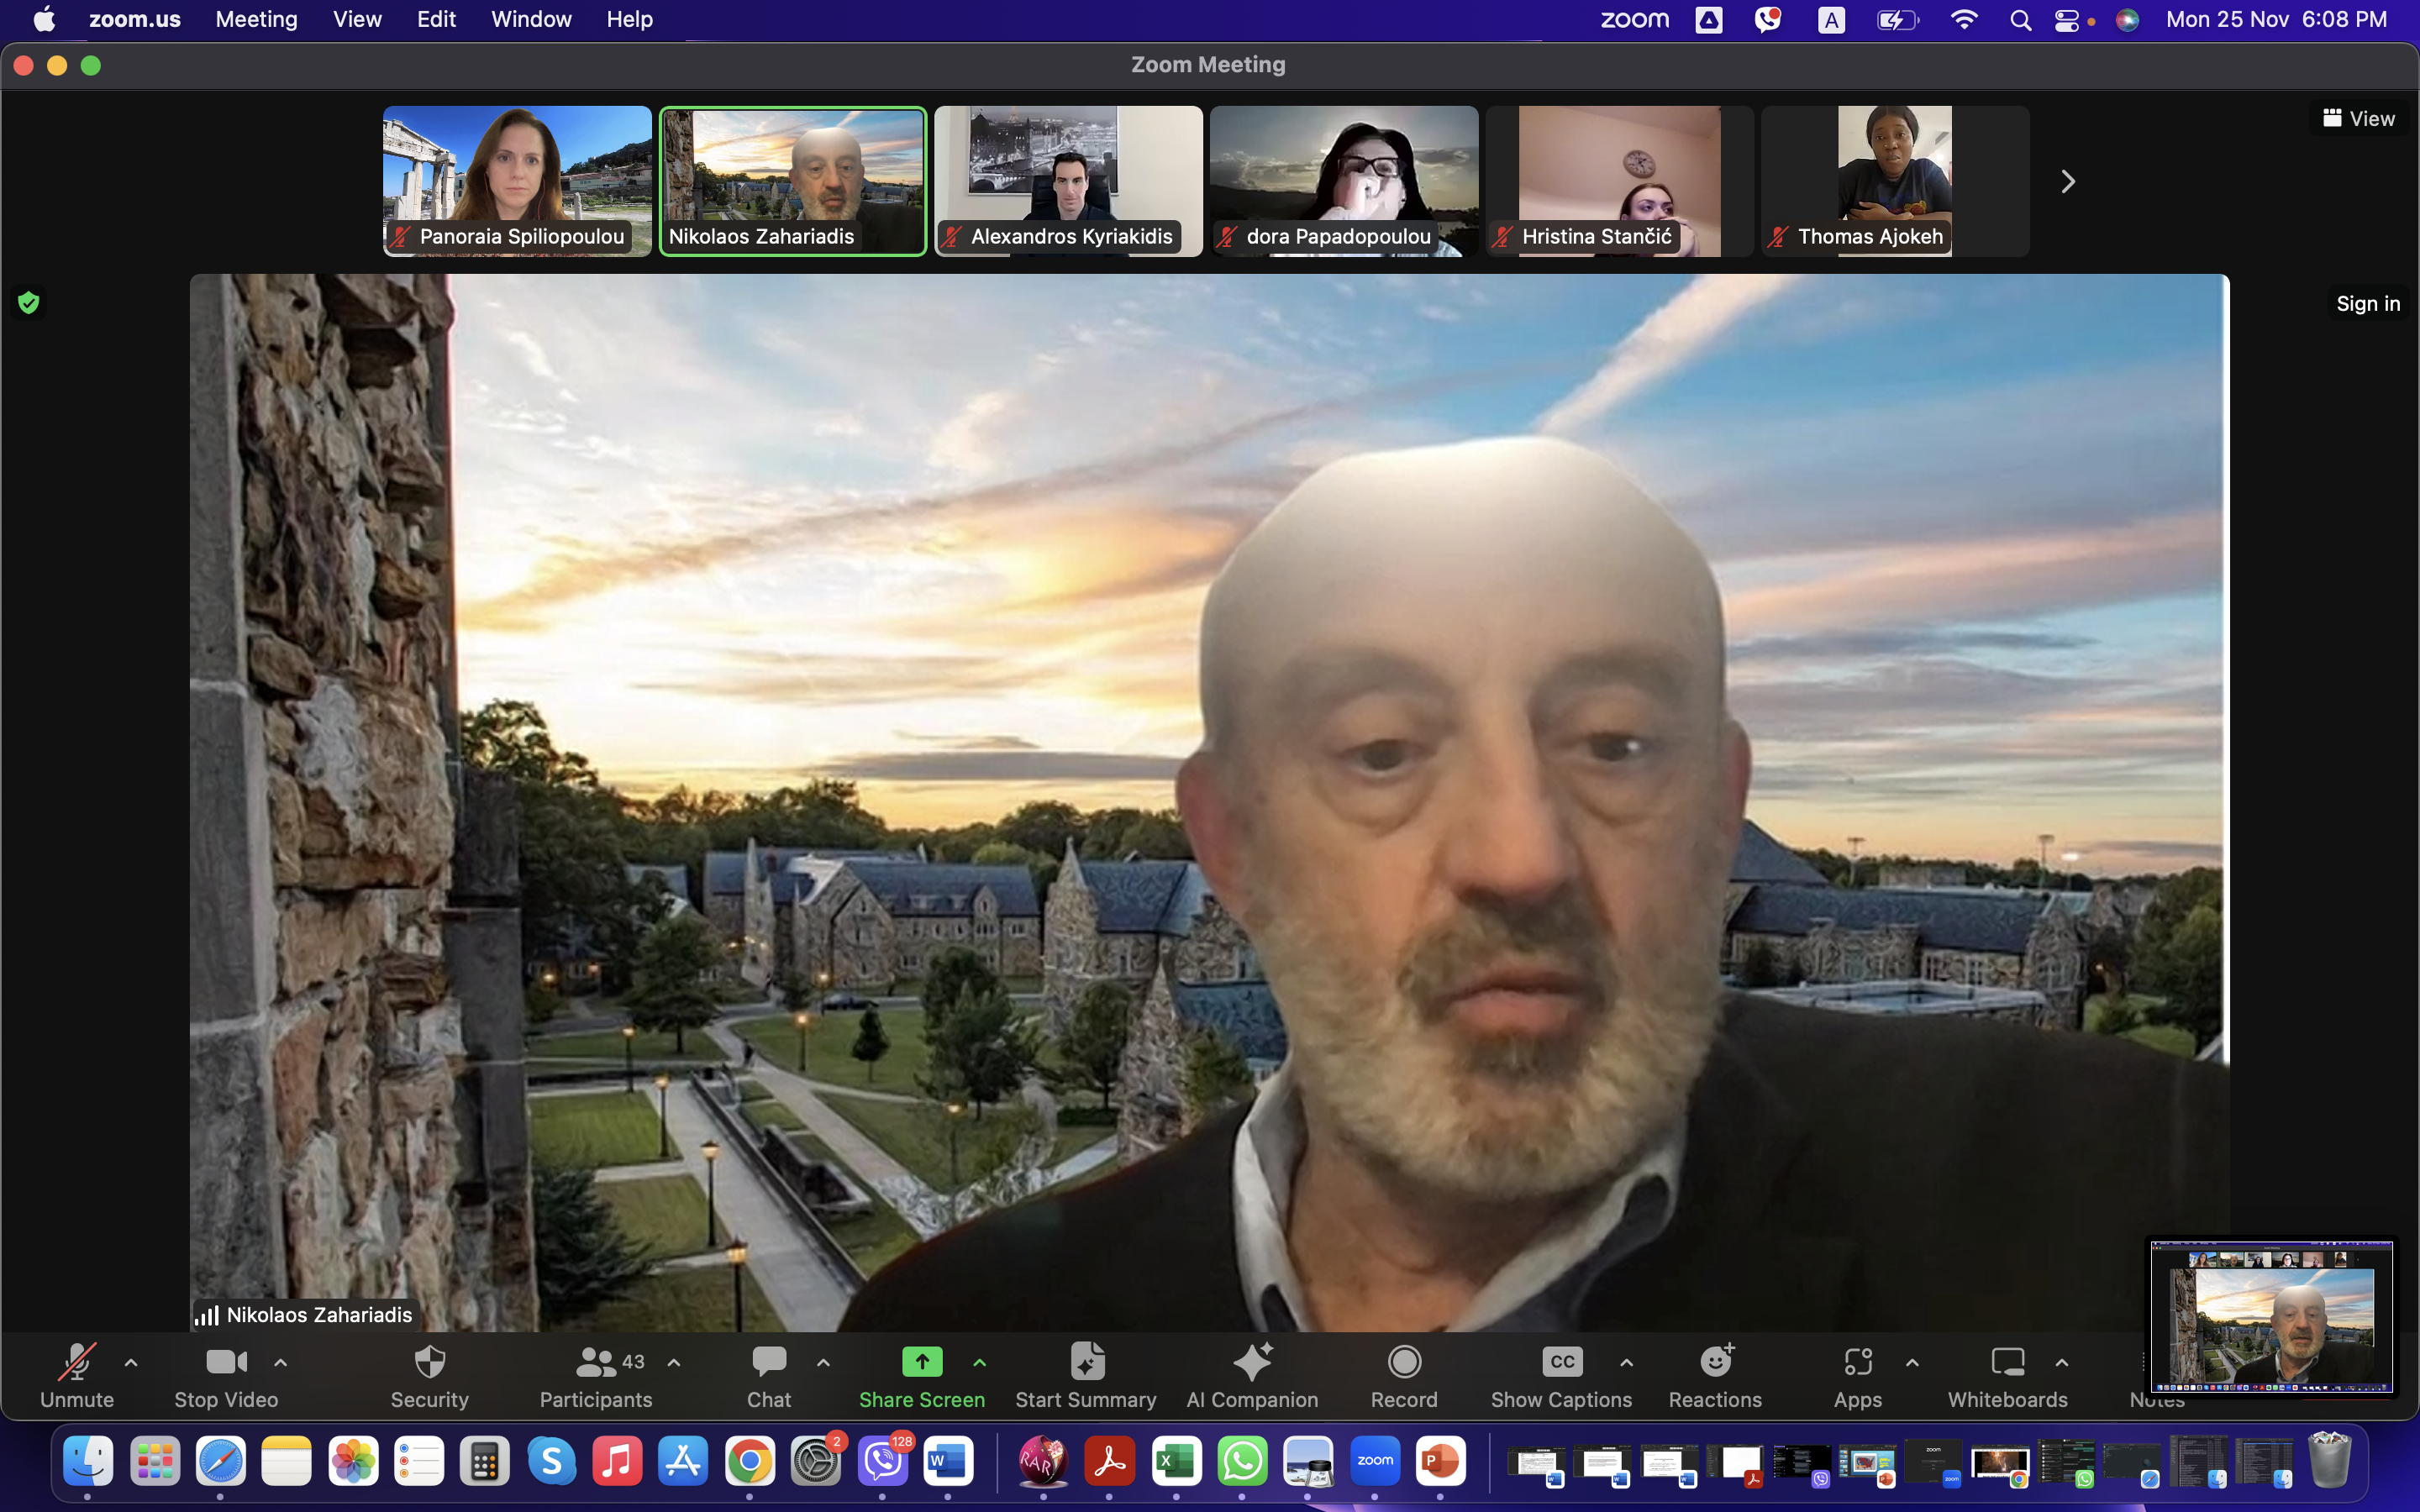Open the Apple menu
This screenshot has width=2420, height=1512.
45,20
